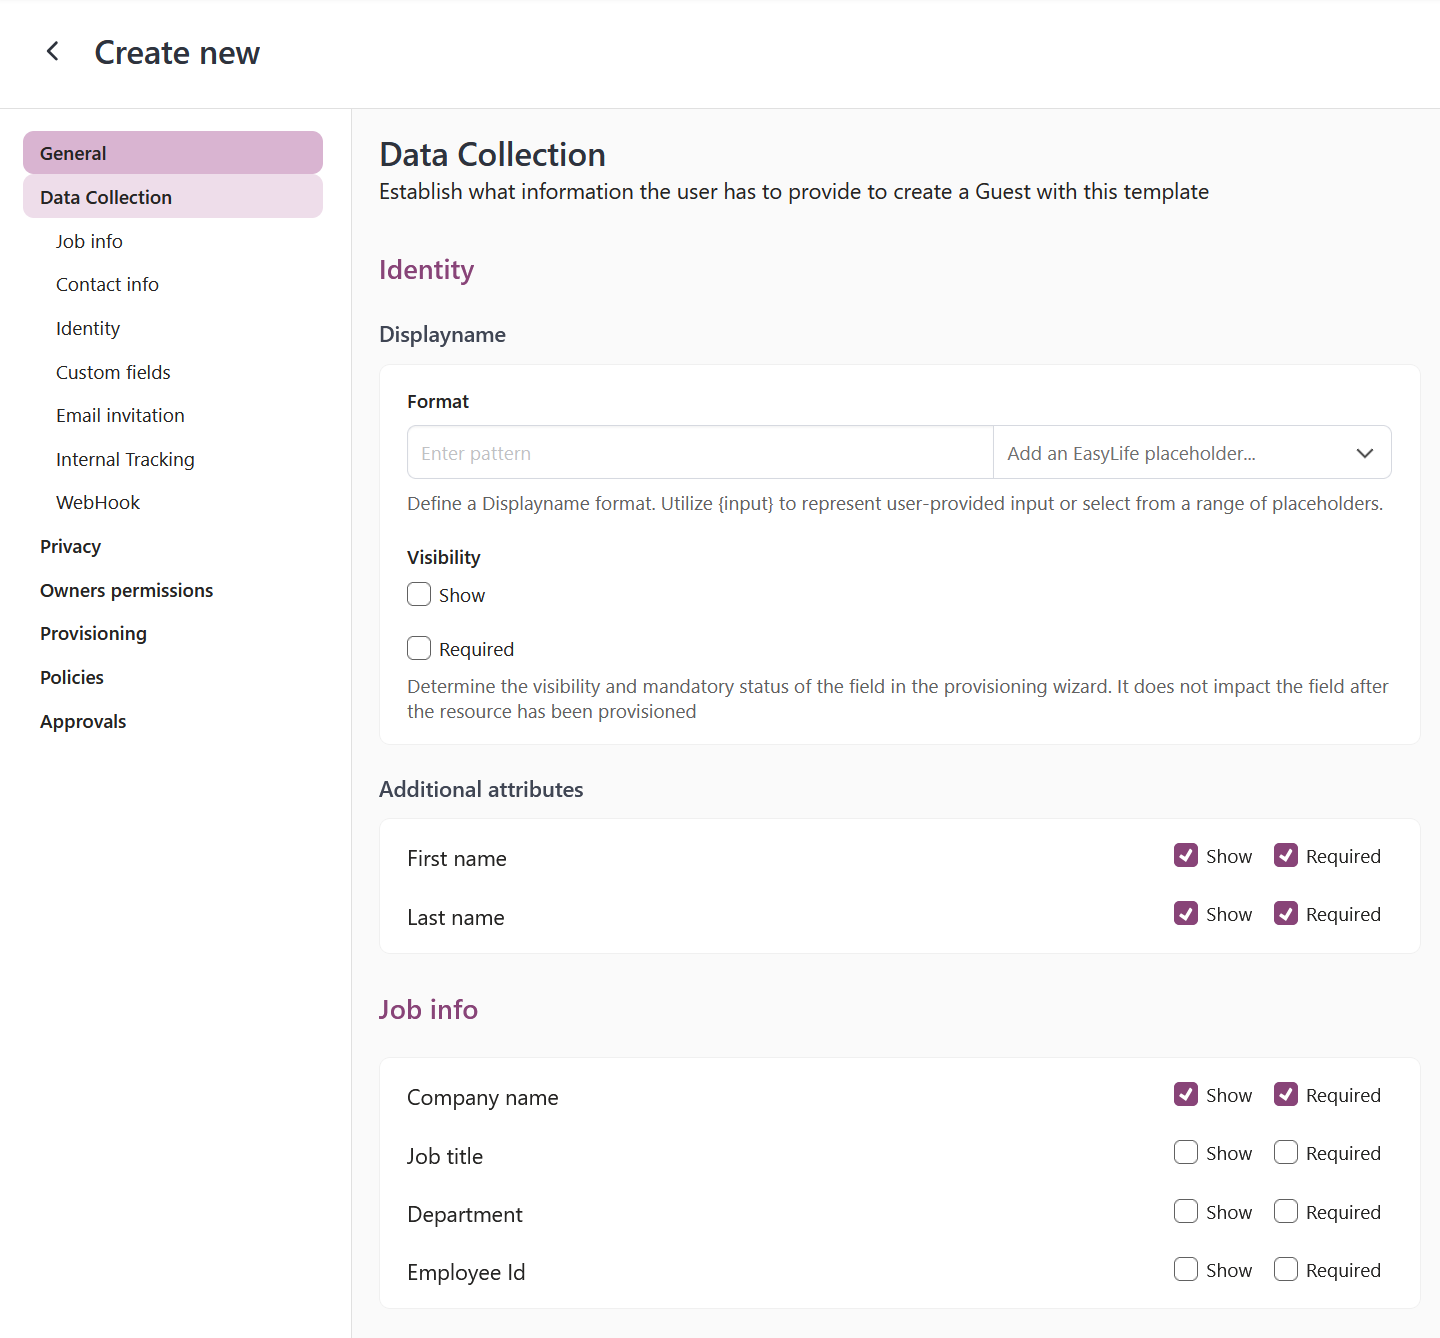
Task: Expand the placeholder selection chevron
Action: pyautogui.click(x=1365, y=453)
